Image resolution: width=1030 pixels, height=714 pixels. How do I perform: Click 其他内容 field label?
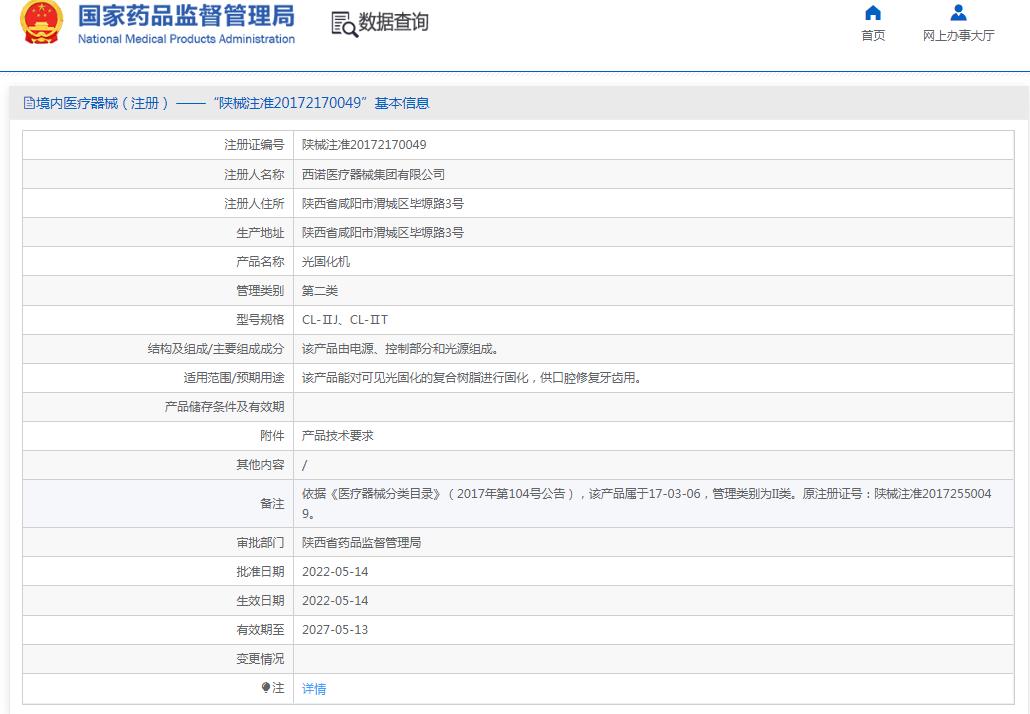[260, 465]
